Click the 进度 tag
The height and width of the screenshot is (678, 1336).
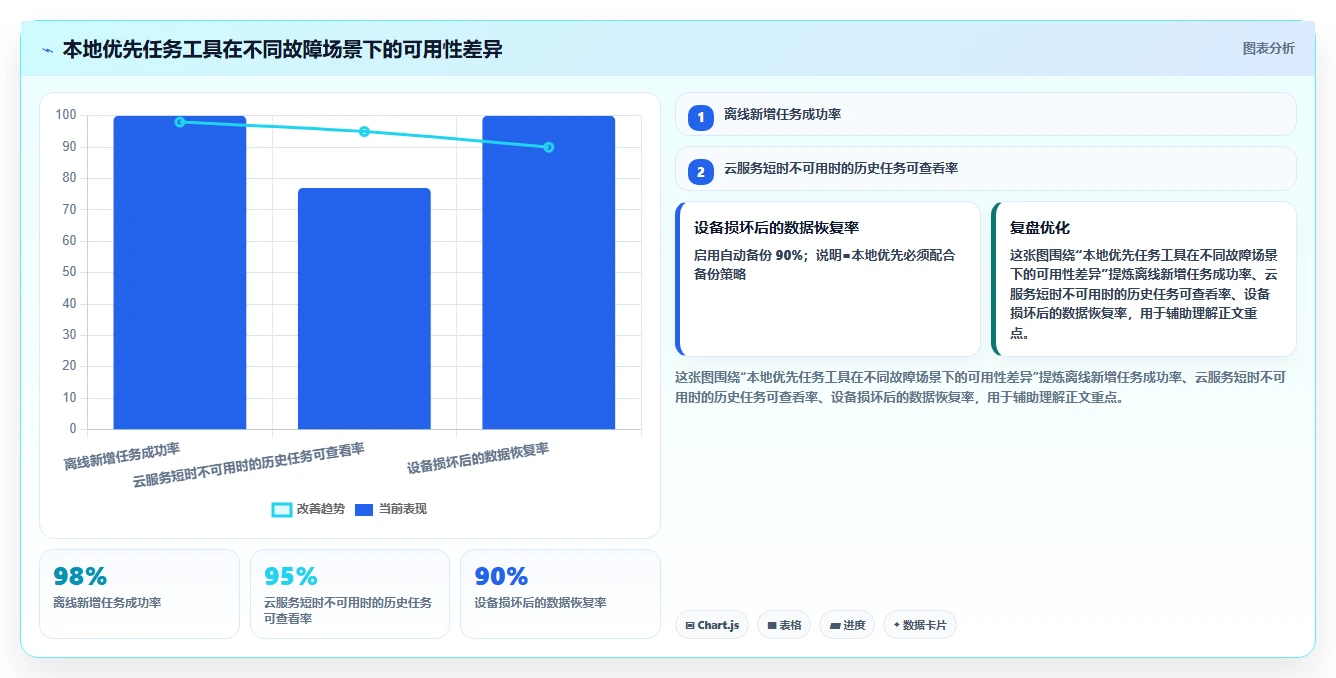pyautogui.click(x=847, y=625)
